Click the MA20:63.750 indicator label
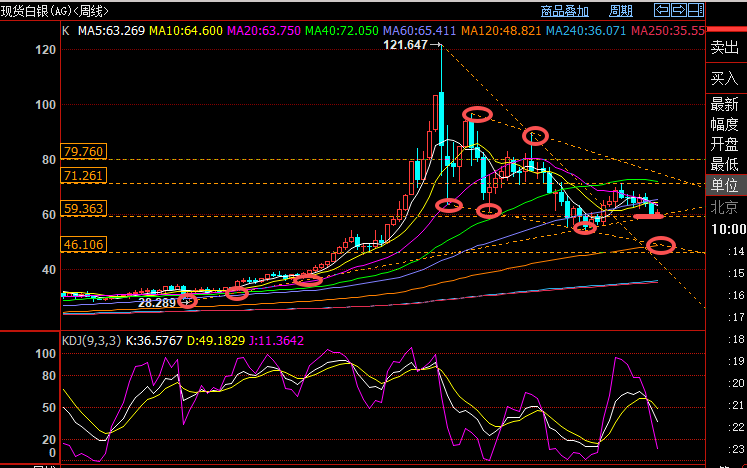Viewport: 747px width, 468px height. (264, 31)
